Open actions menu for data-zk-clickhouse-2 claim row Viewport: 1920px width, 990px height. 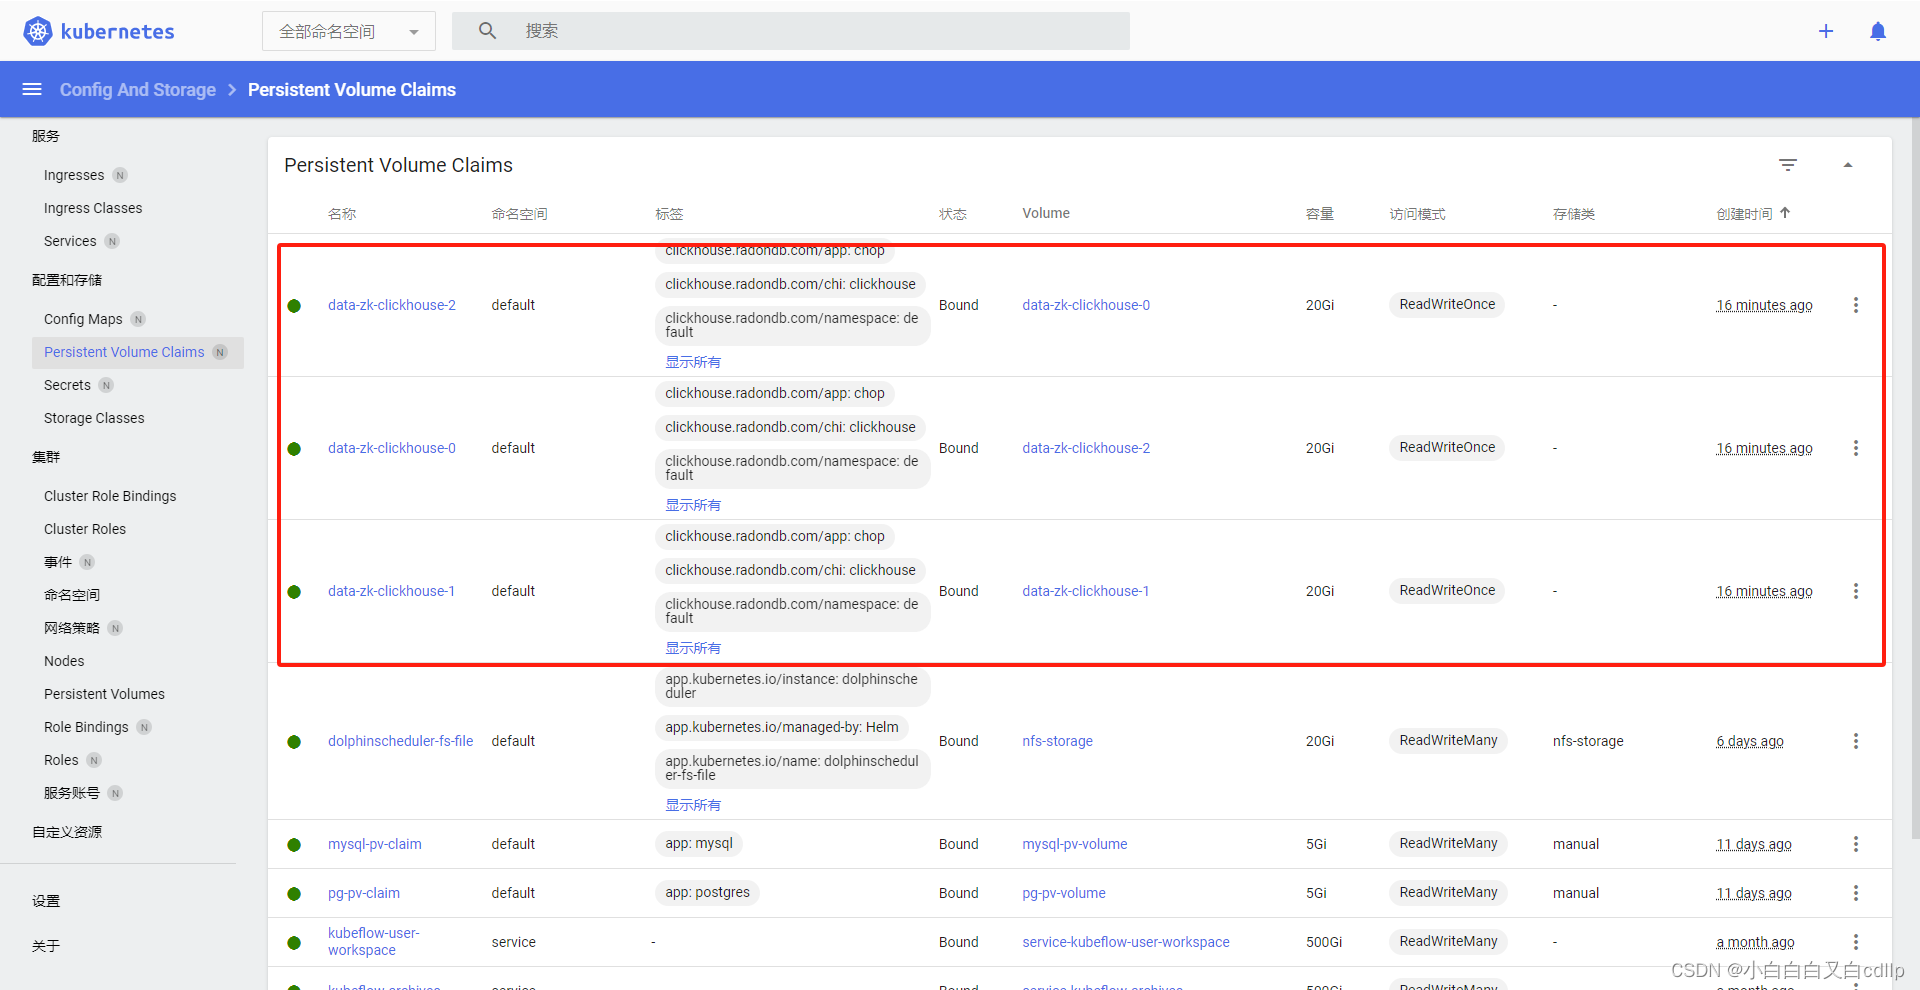tap(1856, 305)
